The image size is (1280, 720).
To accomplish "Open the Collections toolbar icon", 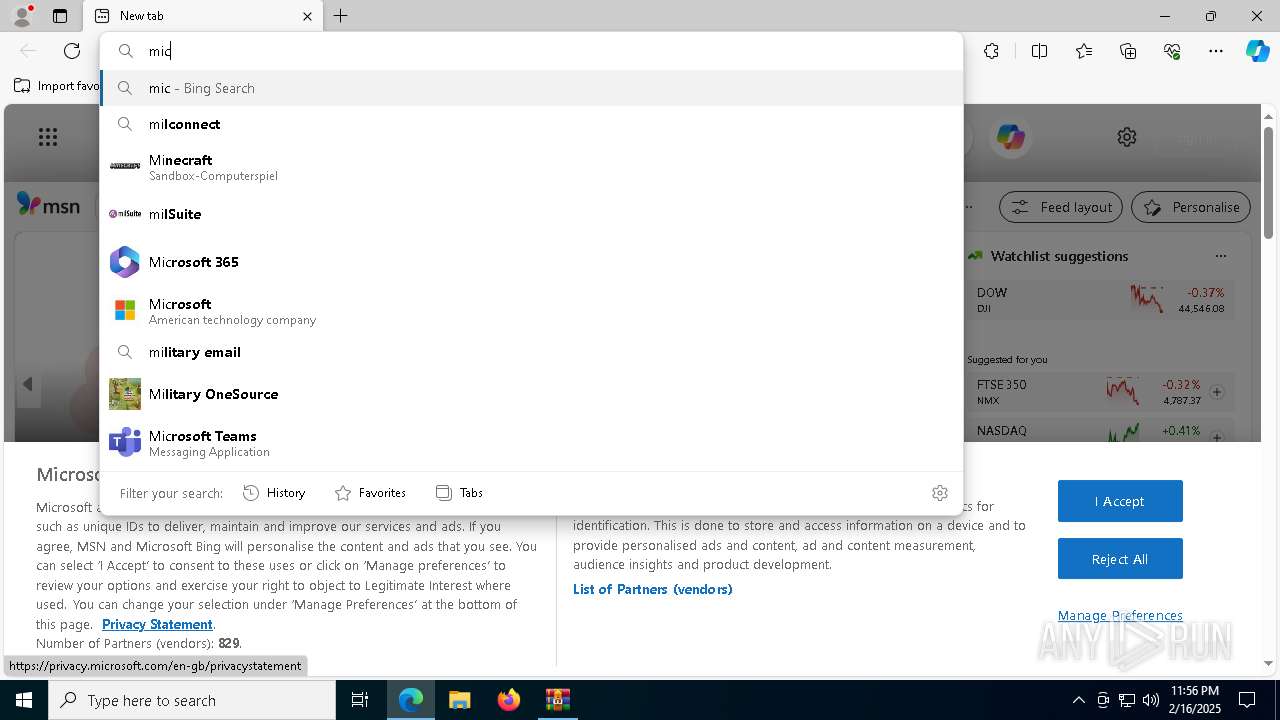I will click(1128, 51).
